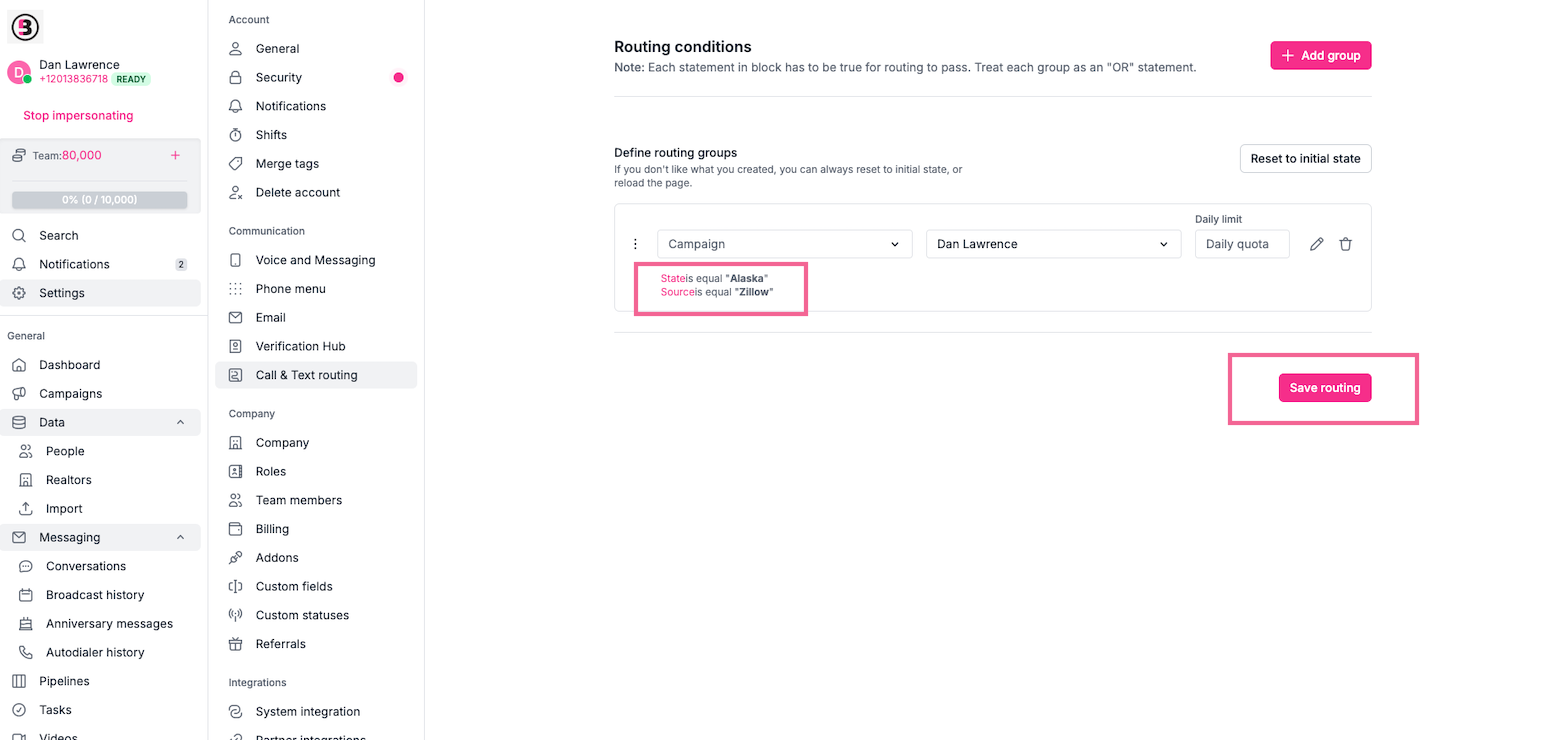Open the Campaign dropdown
1553x740 pixels.
[x=783, y=243]
